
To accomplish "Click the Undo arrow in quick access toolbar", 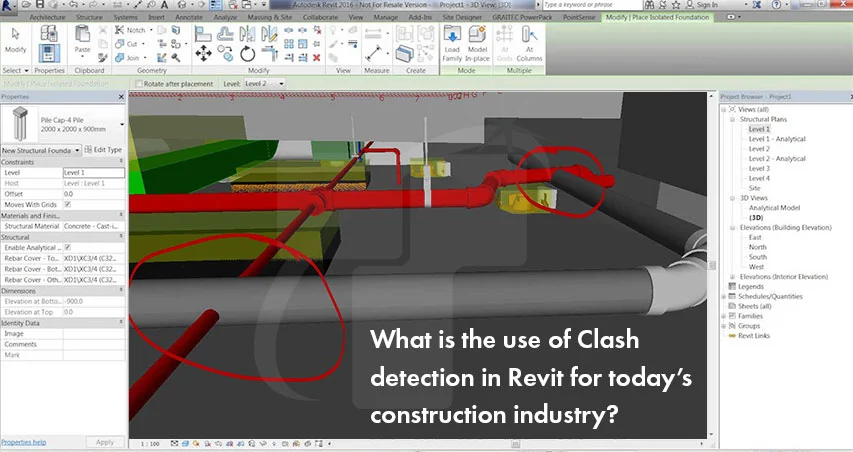I will tap(73, 4).
